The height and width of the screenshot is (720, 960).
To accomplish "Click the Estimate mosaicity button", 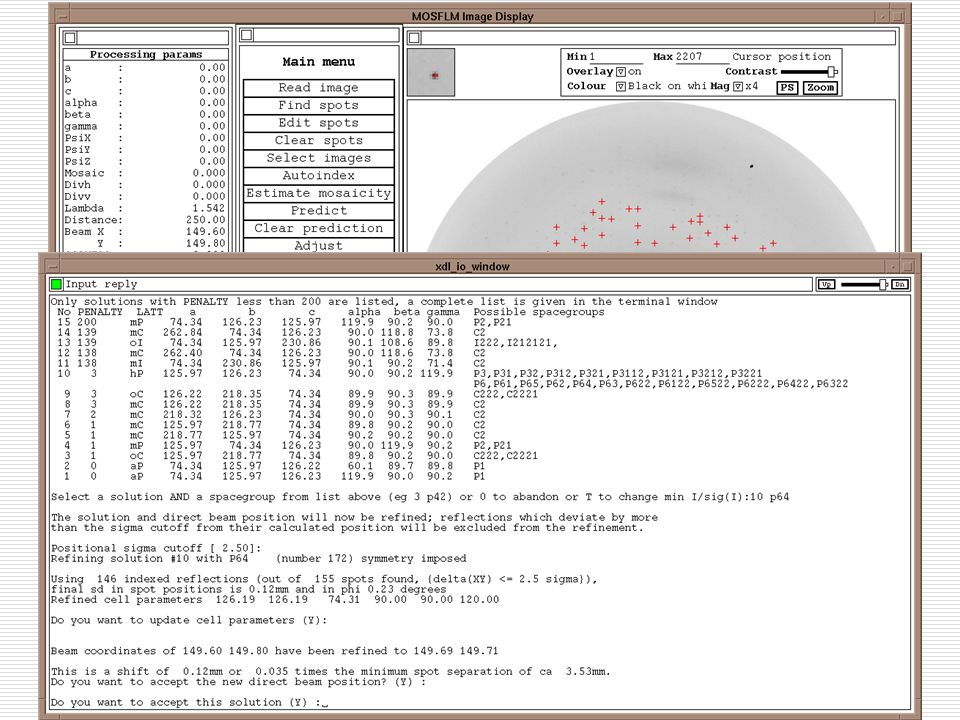I will pyautogui.click(x=318, y=193).
